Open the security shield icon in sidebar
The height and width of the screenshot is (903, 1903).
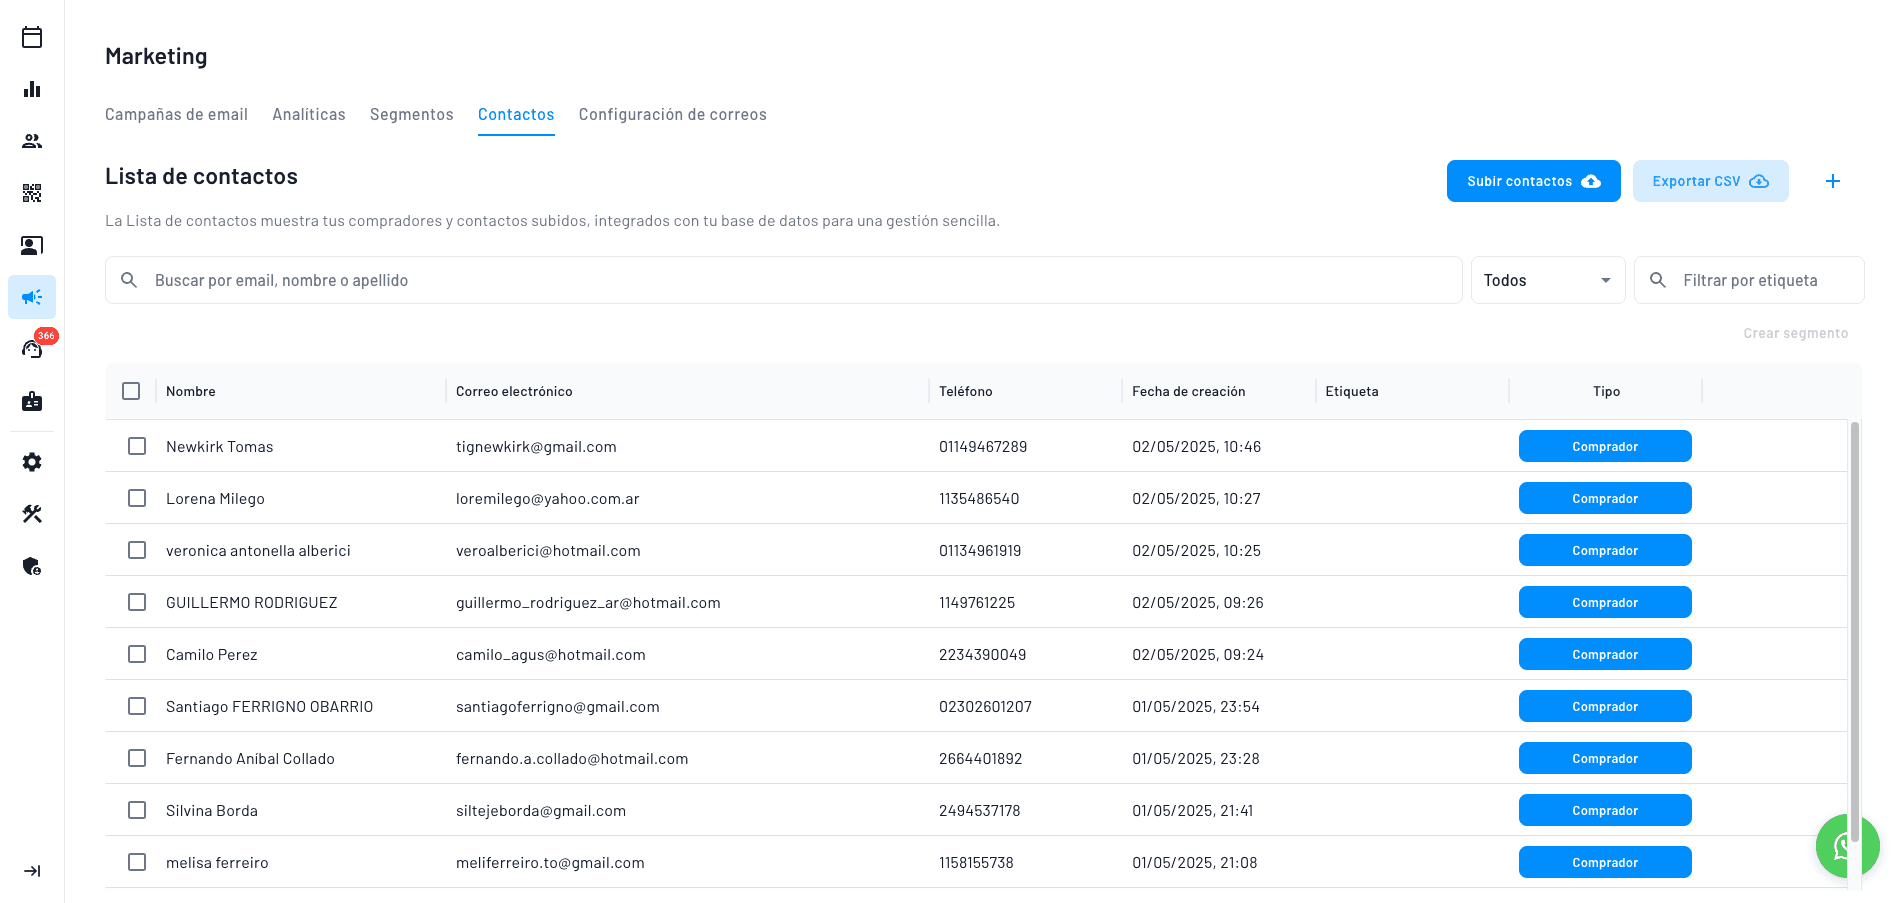tap(32, 566)
